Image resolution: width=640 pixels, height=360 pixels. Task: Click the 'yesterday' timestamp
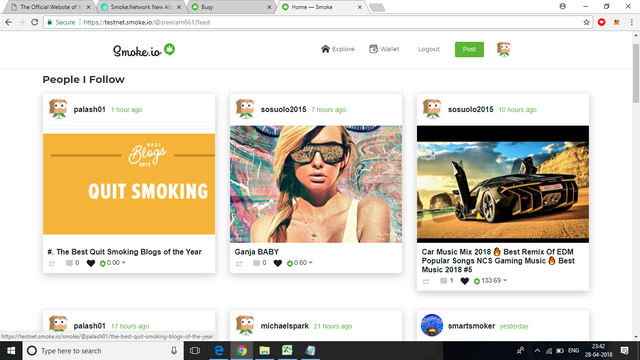[x=514, y=326]
